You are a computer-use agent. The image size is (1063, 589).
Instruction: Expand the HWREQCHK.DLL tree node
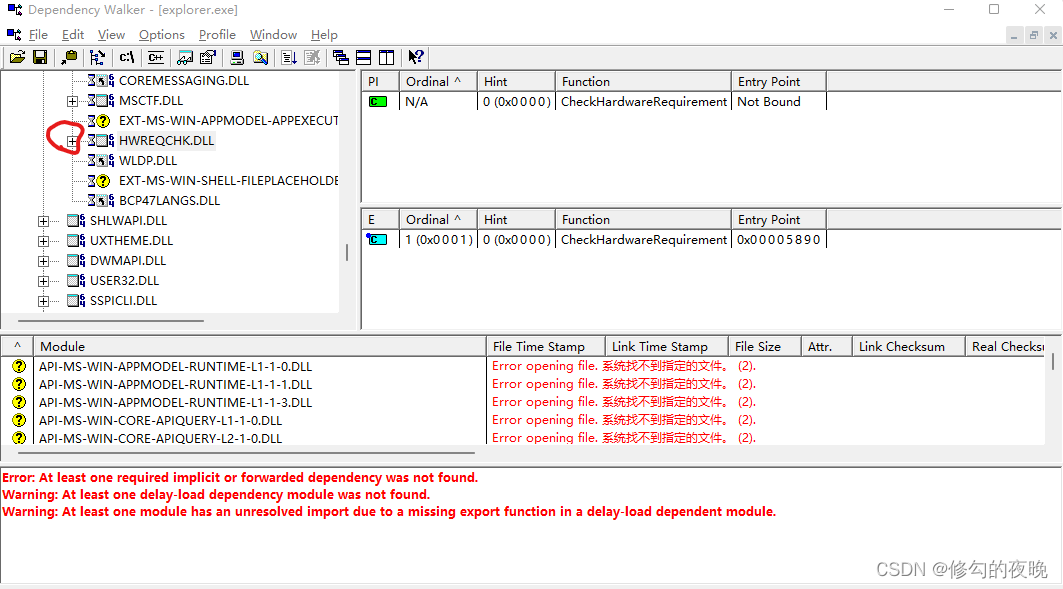[x=73, y=141]
